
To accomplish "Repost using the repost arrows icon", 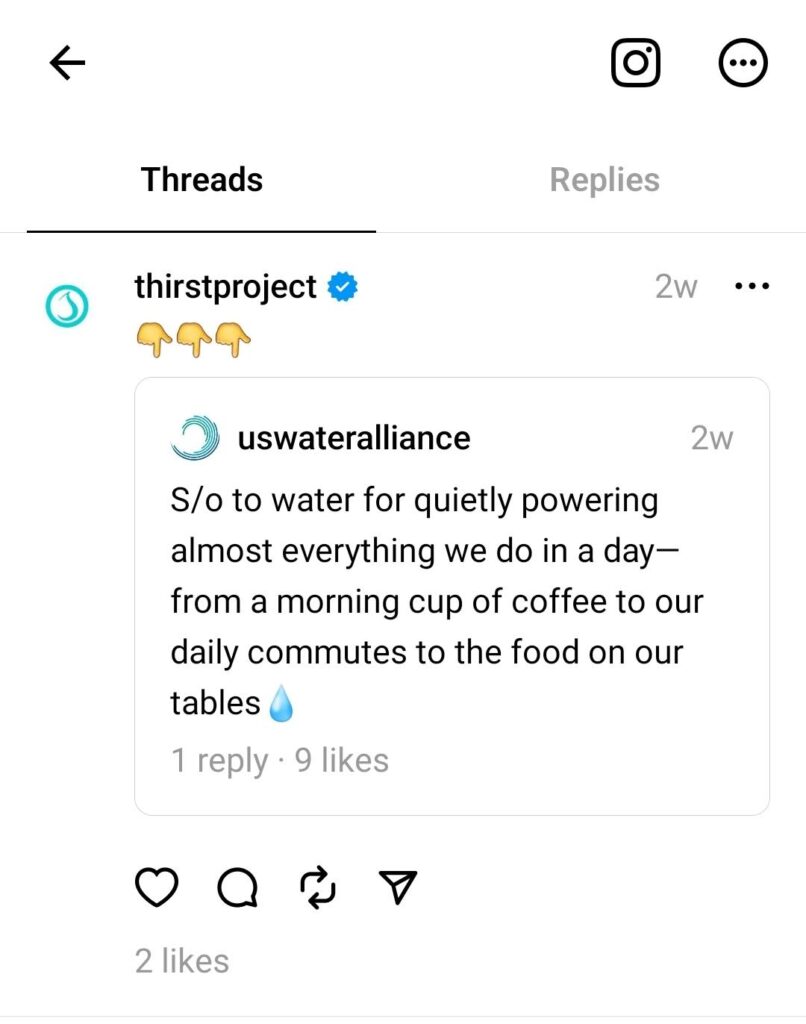I will (x=317, y=886).
